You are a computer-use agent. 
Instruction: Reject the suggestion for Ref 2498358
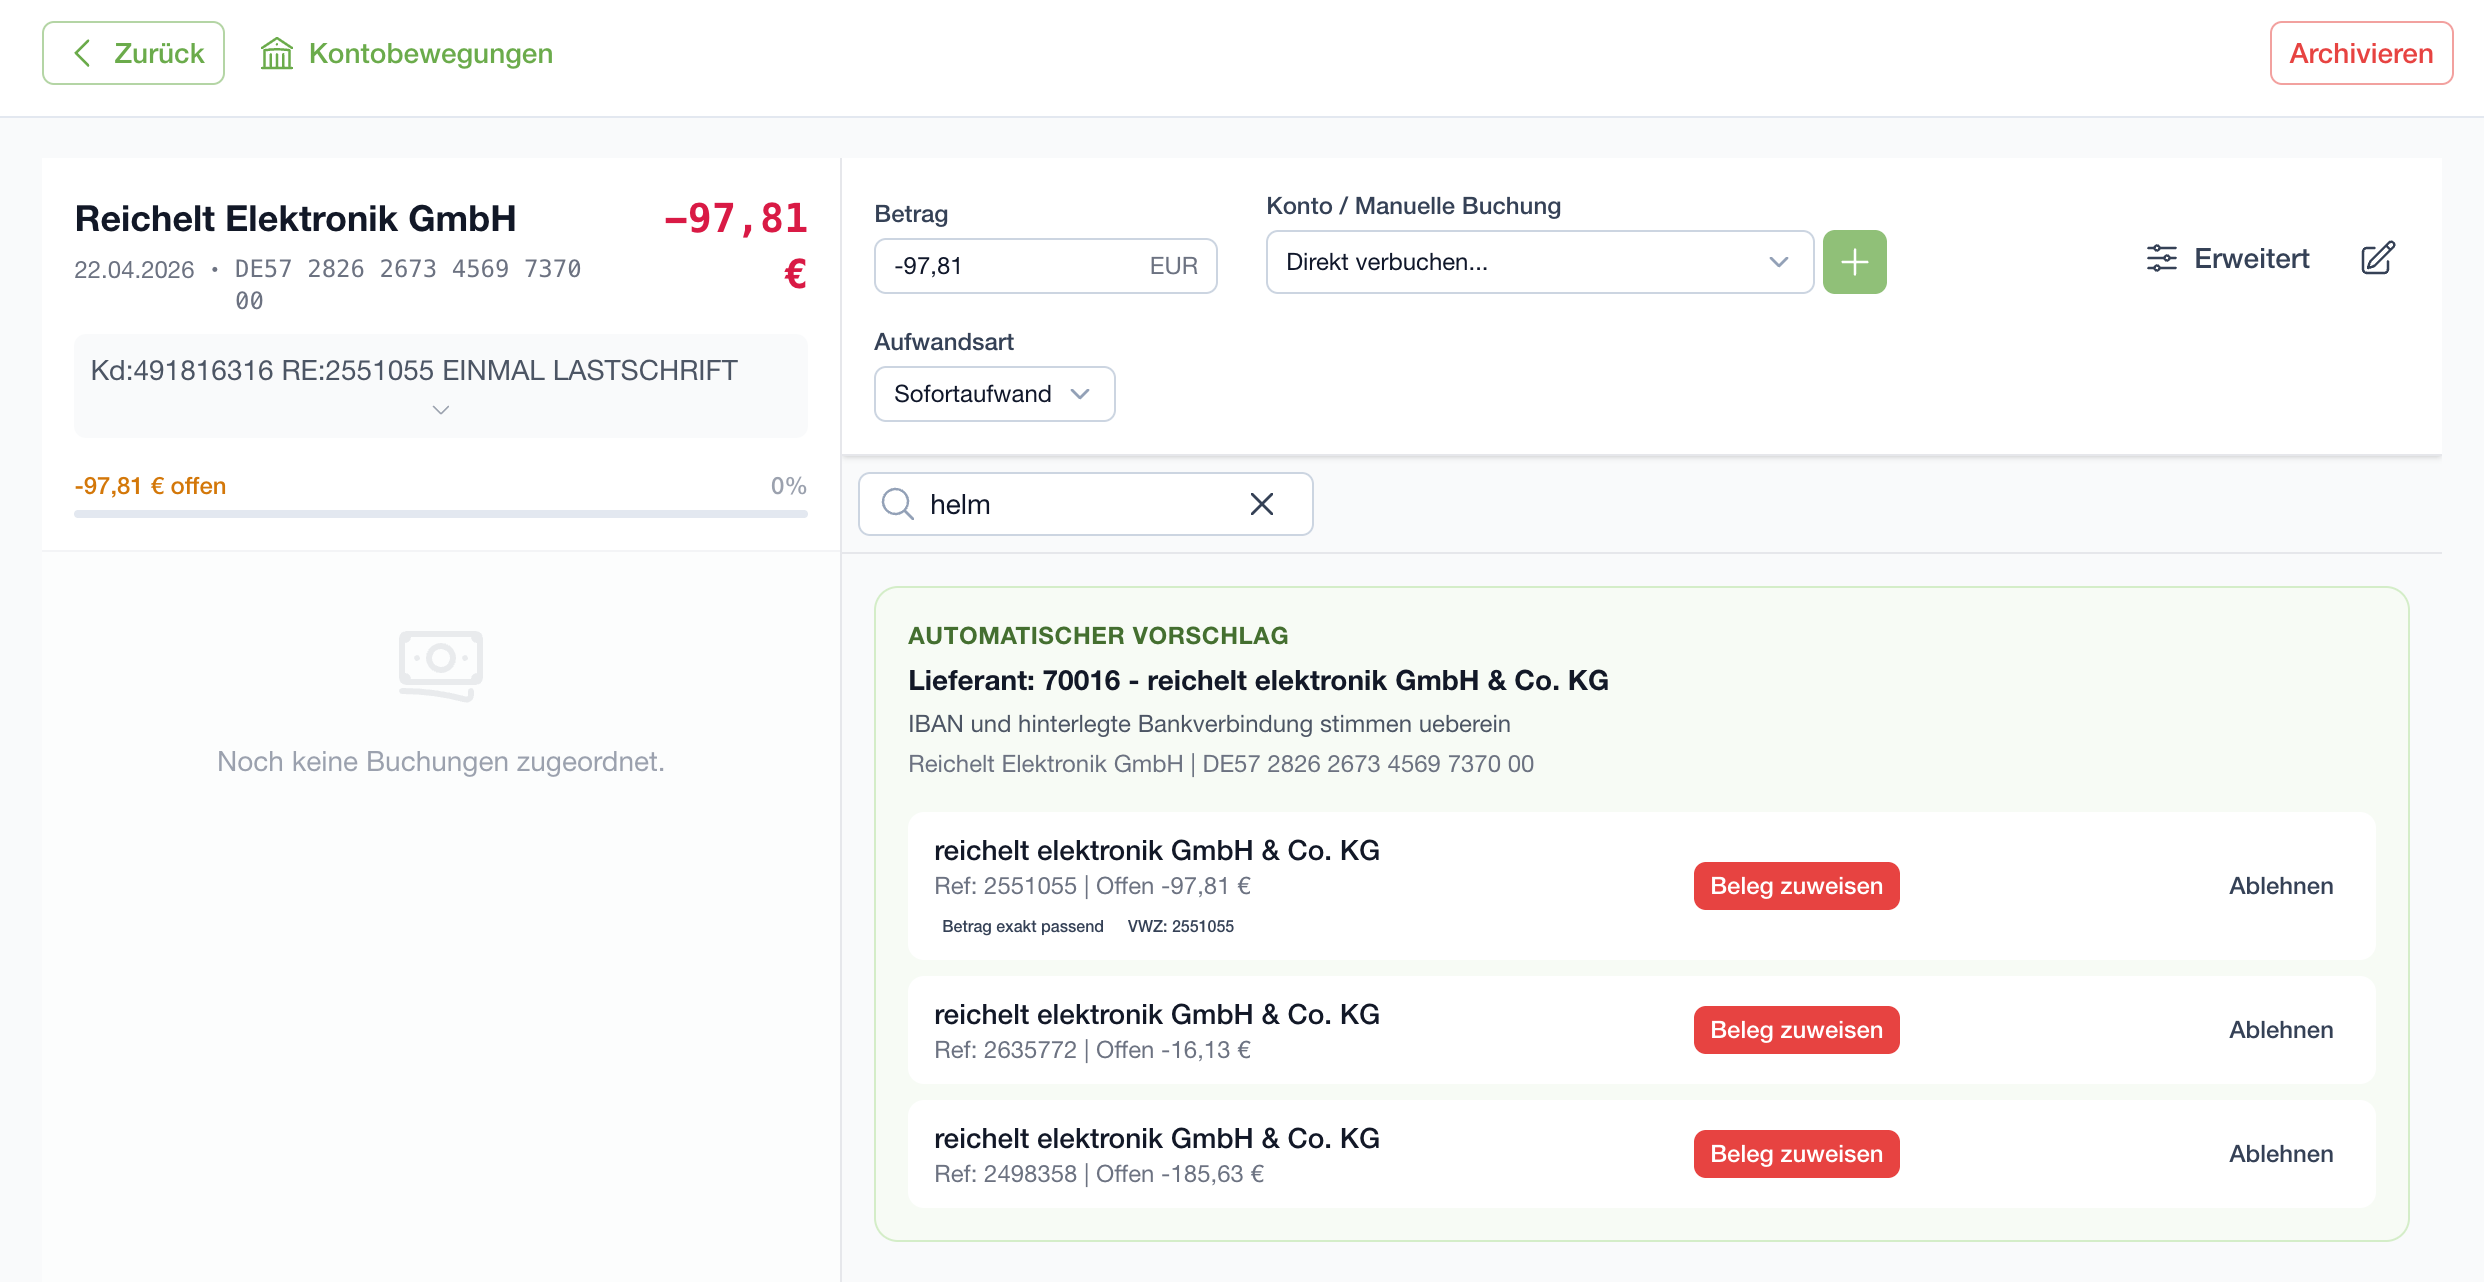(2281, 1154)
